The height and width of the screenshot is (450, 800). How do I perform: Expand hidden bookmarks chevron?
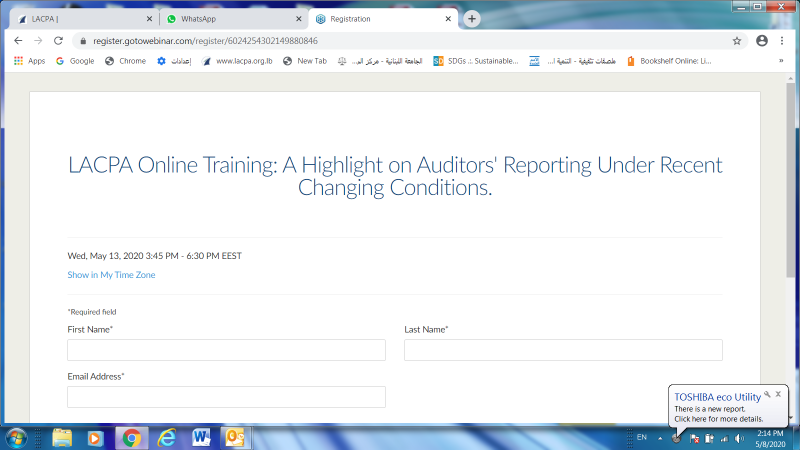(x=781, y=61)
